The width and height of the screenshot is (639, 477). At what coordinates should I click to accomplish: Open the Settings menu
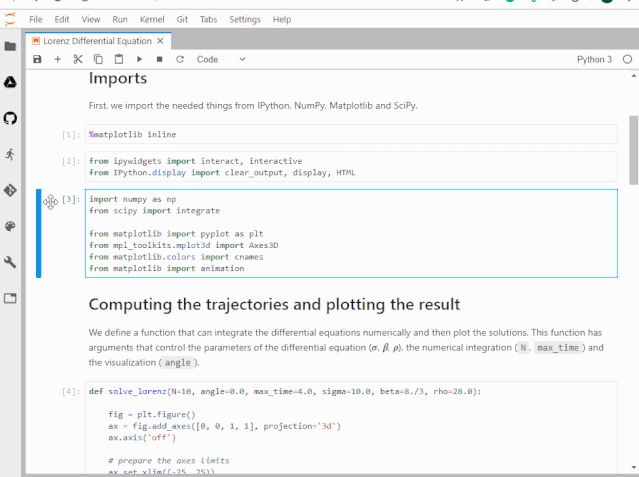tap(245, 20)
